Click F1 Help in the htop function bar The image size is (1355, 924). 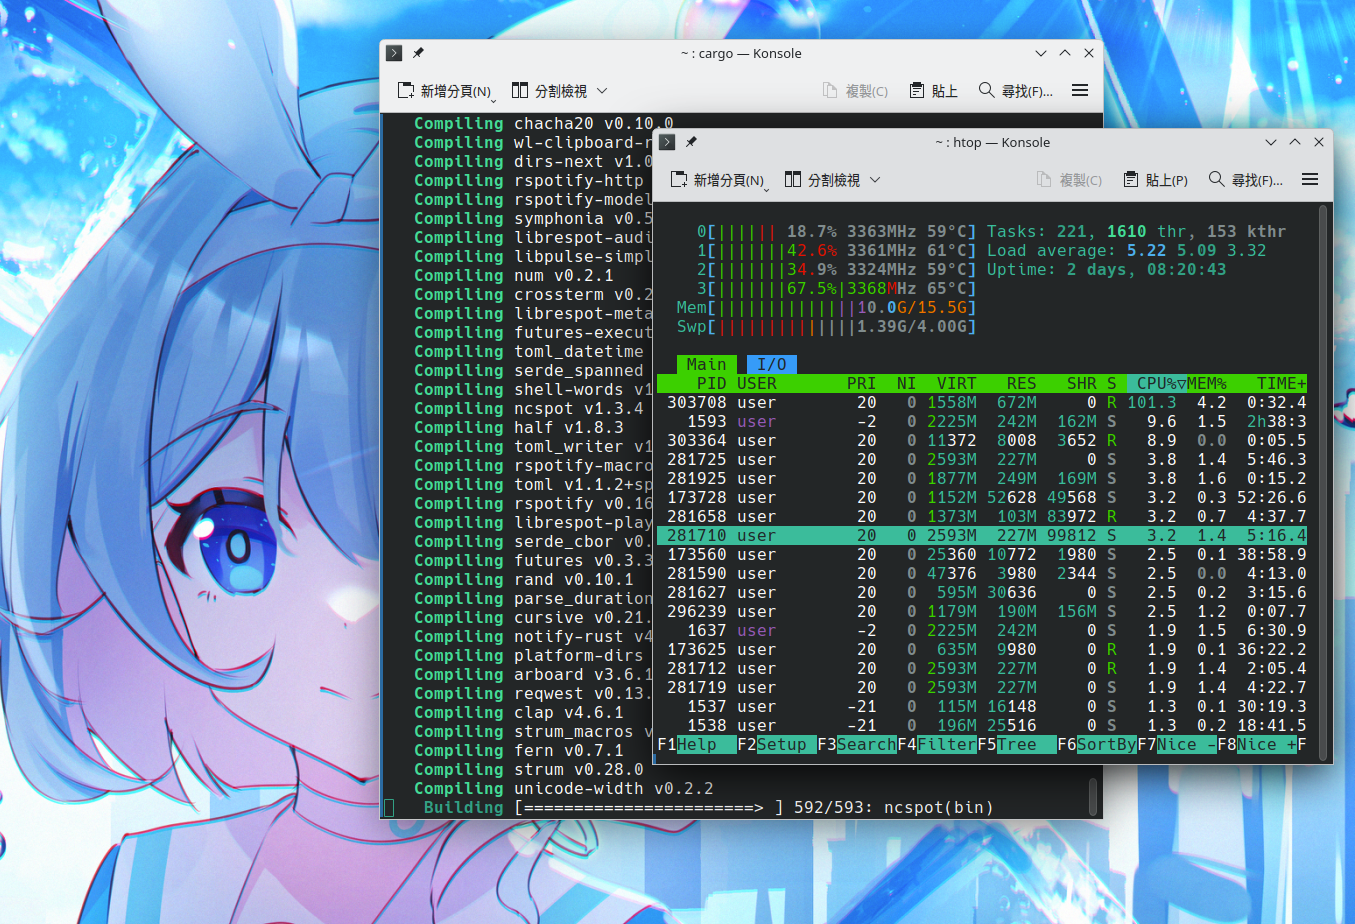(x=696, y=744)
